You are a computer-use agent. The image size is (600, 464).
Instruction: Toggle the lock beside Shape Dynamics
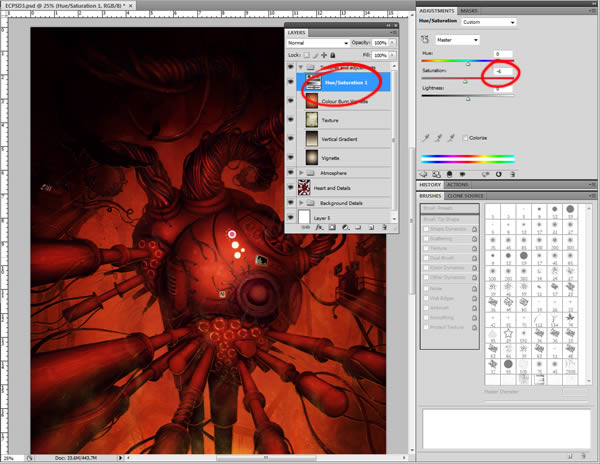[x=474, y=229]
